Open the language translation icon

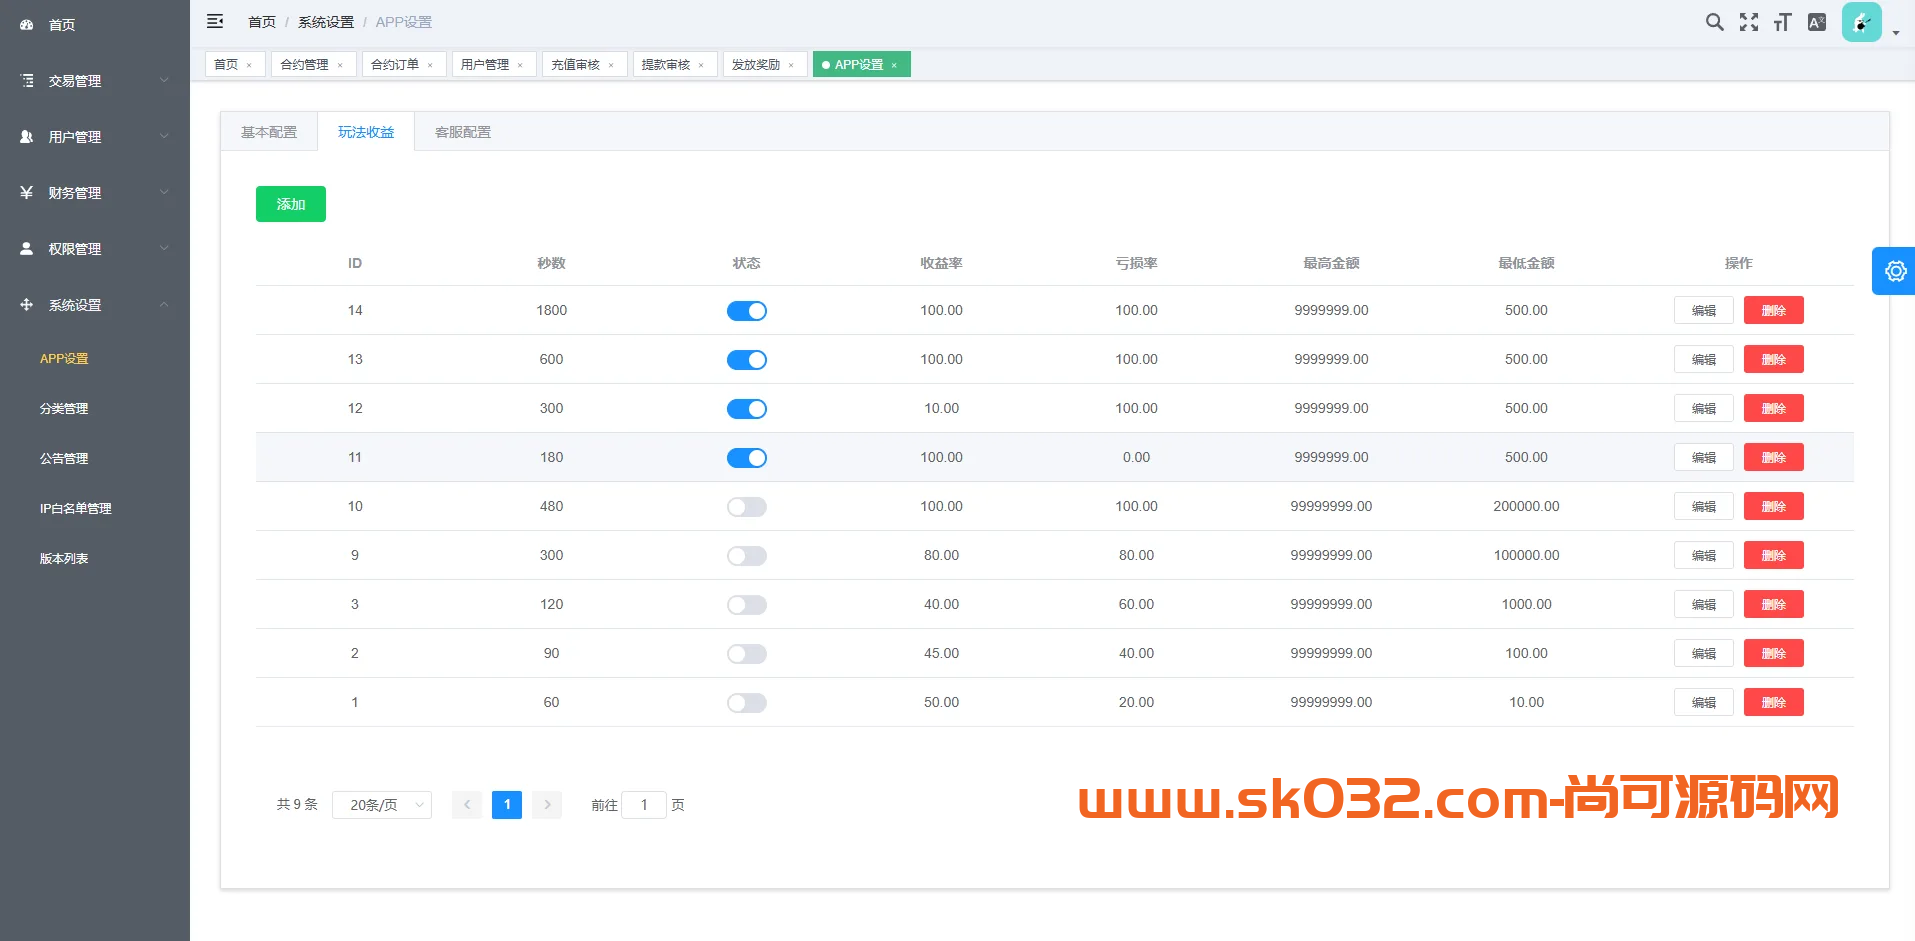click(x=1816, y=22)
